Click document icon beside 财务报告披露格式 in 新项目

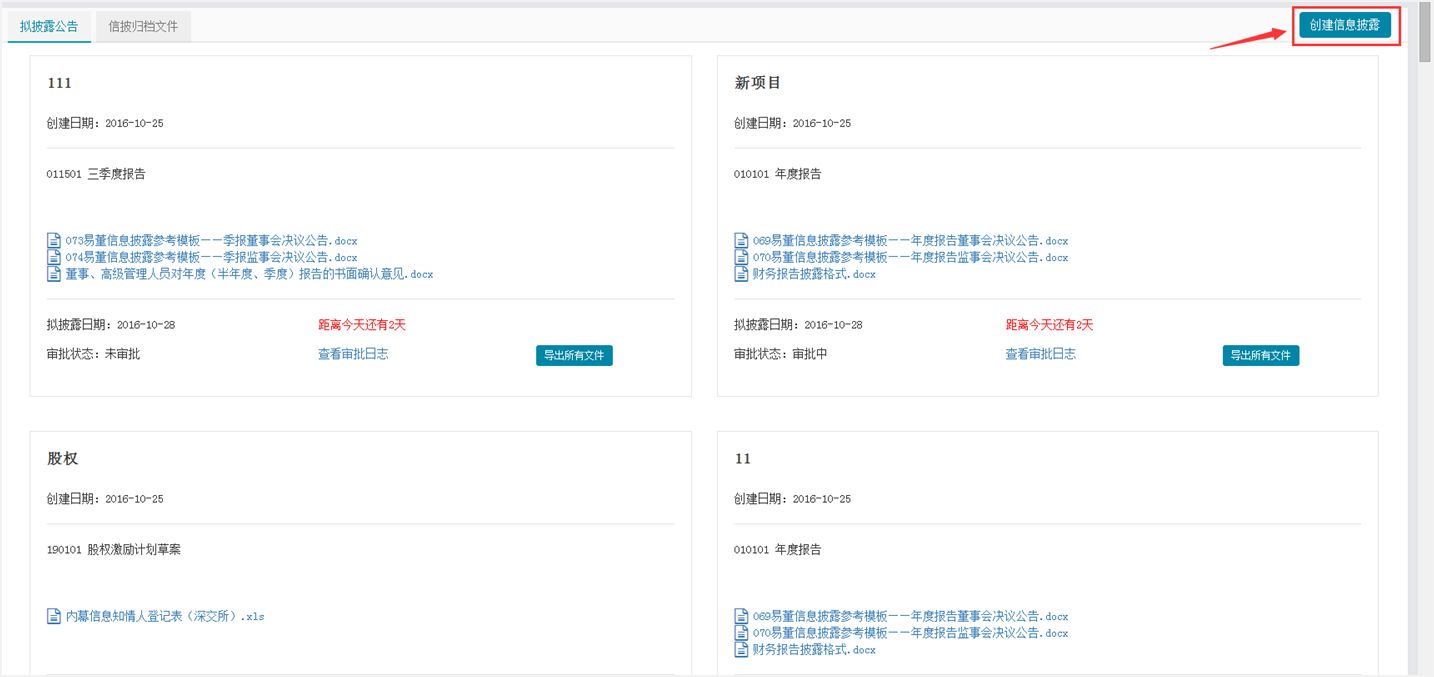(x=741, y=274)
